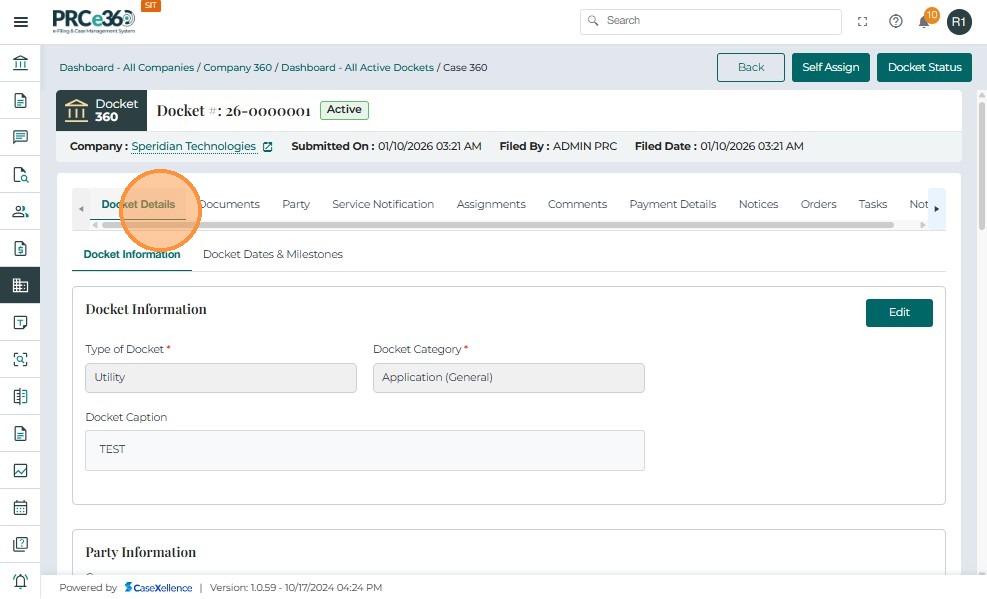This screenshot has height=599, width=987.
Task: Click the people group sidebar icon
Action: (20, 211)
